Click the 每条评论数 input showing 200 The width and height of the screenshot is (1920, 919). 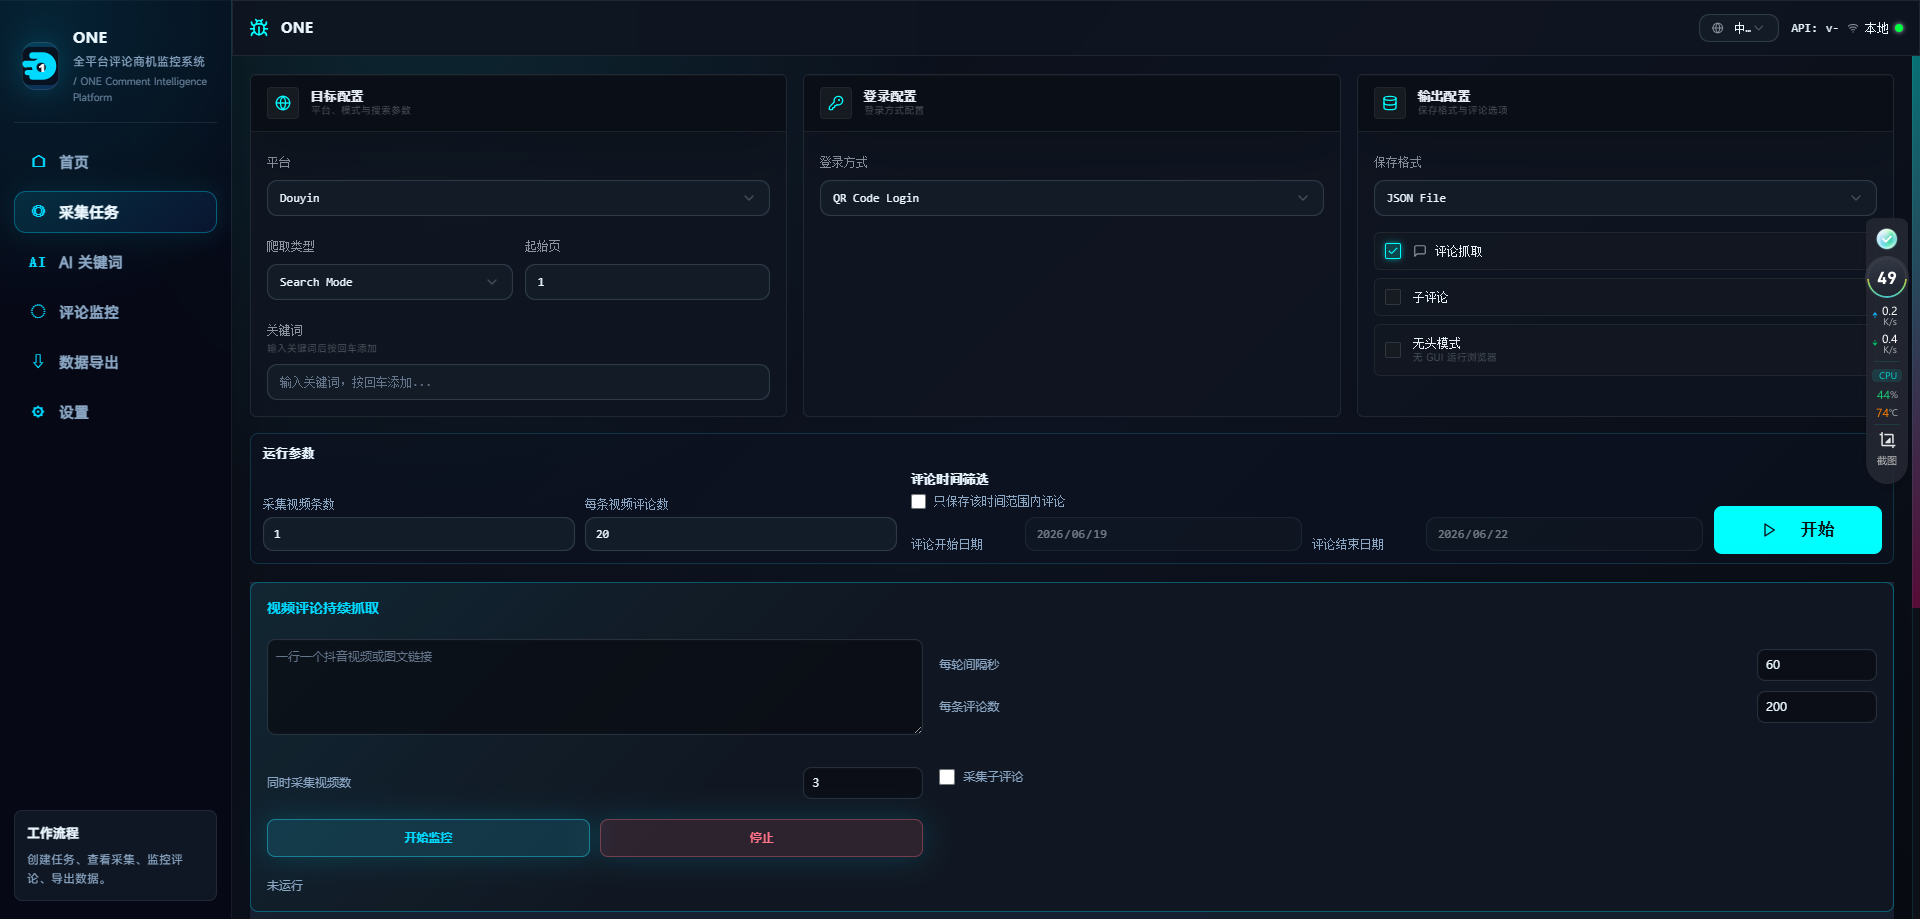pos(1816,707)
